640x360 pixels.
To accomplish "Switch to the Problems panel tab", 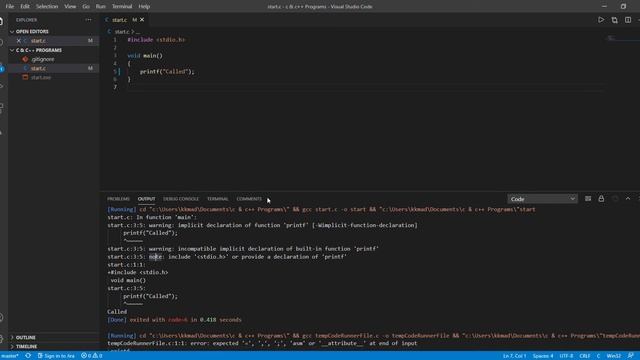I will pos(118,199).
